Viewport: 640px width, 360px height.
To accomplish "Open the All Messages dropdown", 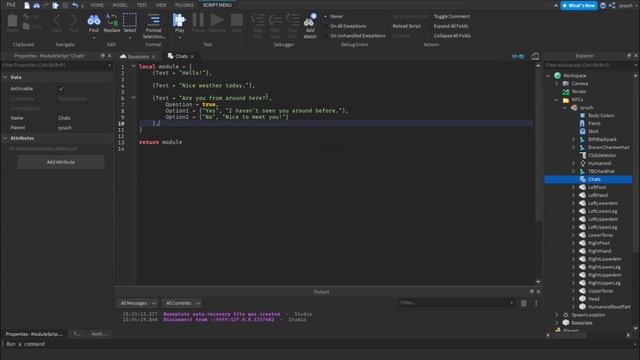I will pyautogui.click(x=138, y=303).
